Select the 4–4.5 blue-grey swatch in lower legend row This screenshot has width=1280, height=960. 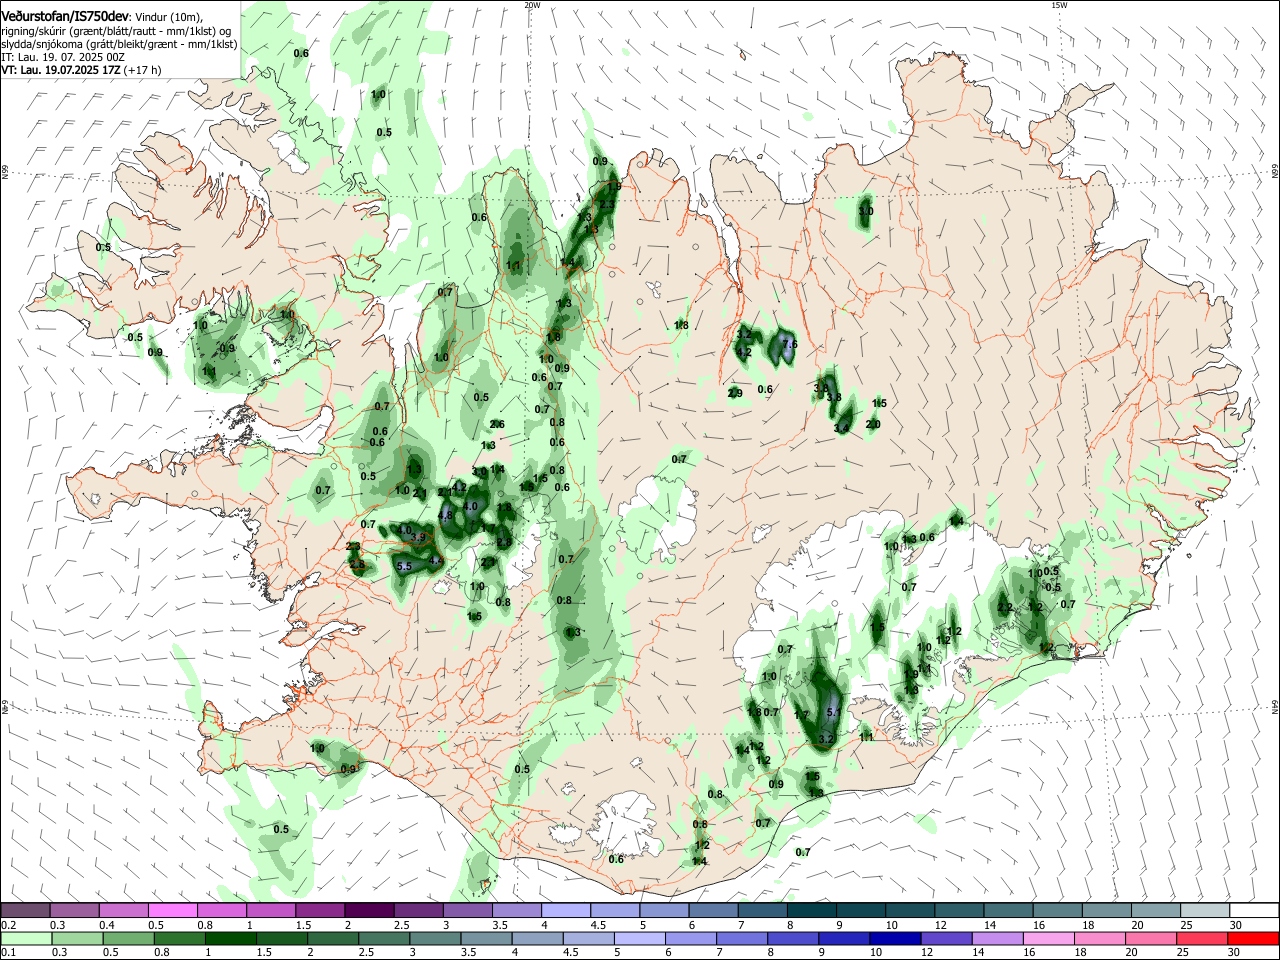point(538,939)
